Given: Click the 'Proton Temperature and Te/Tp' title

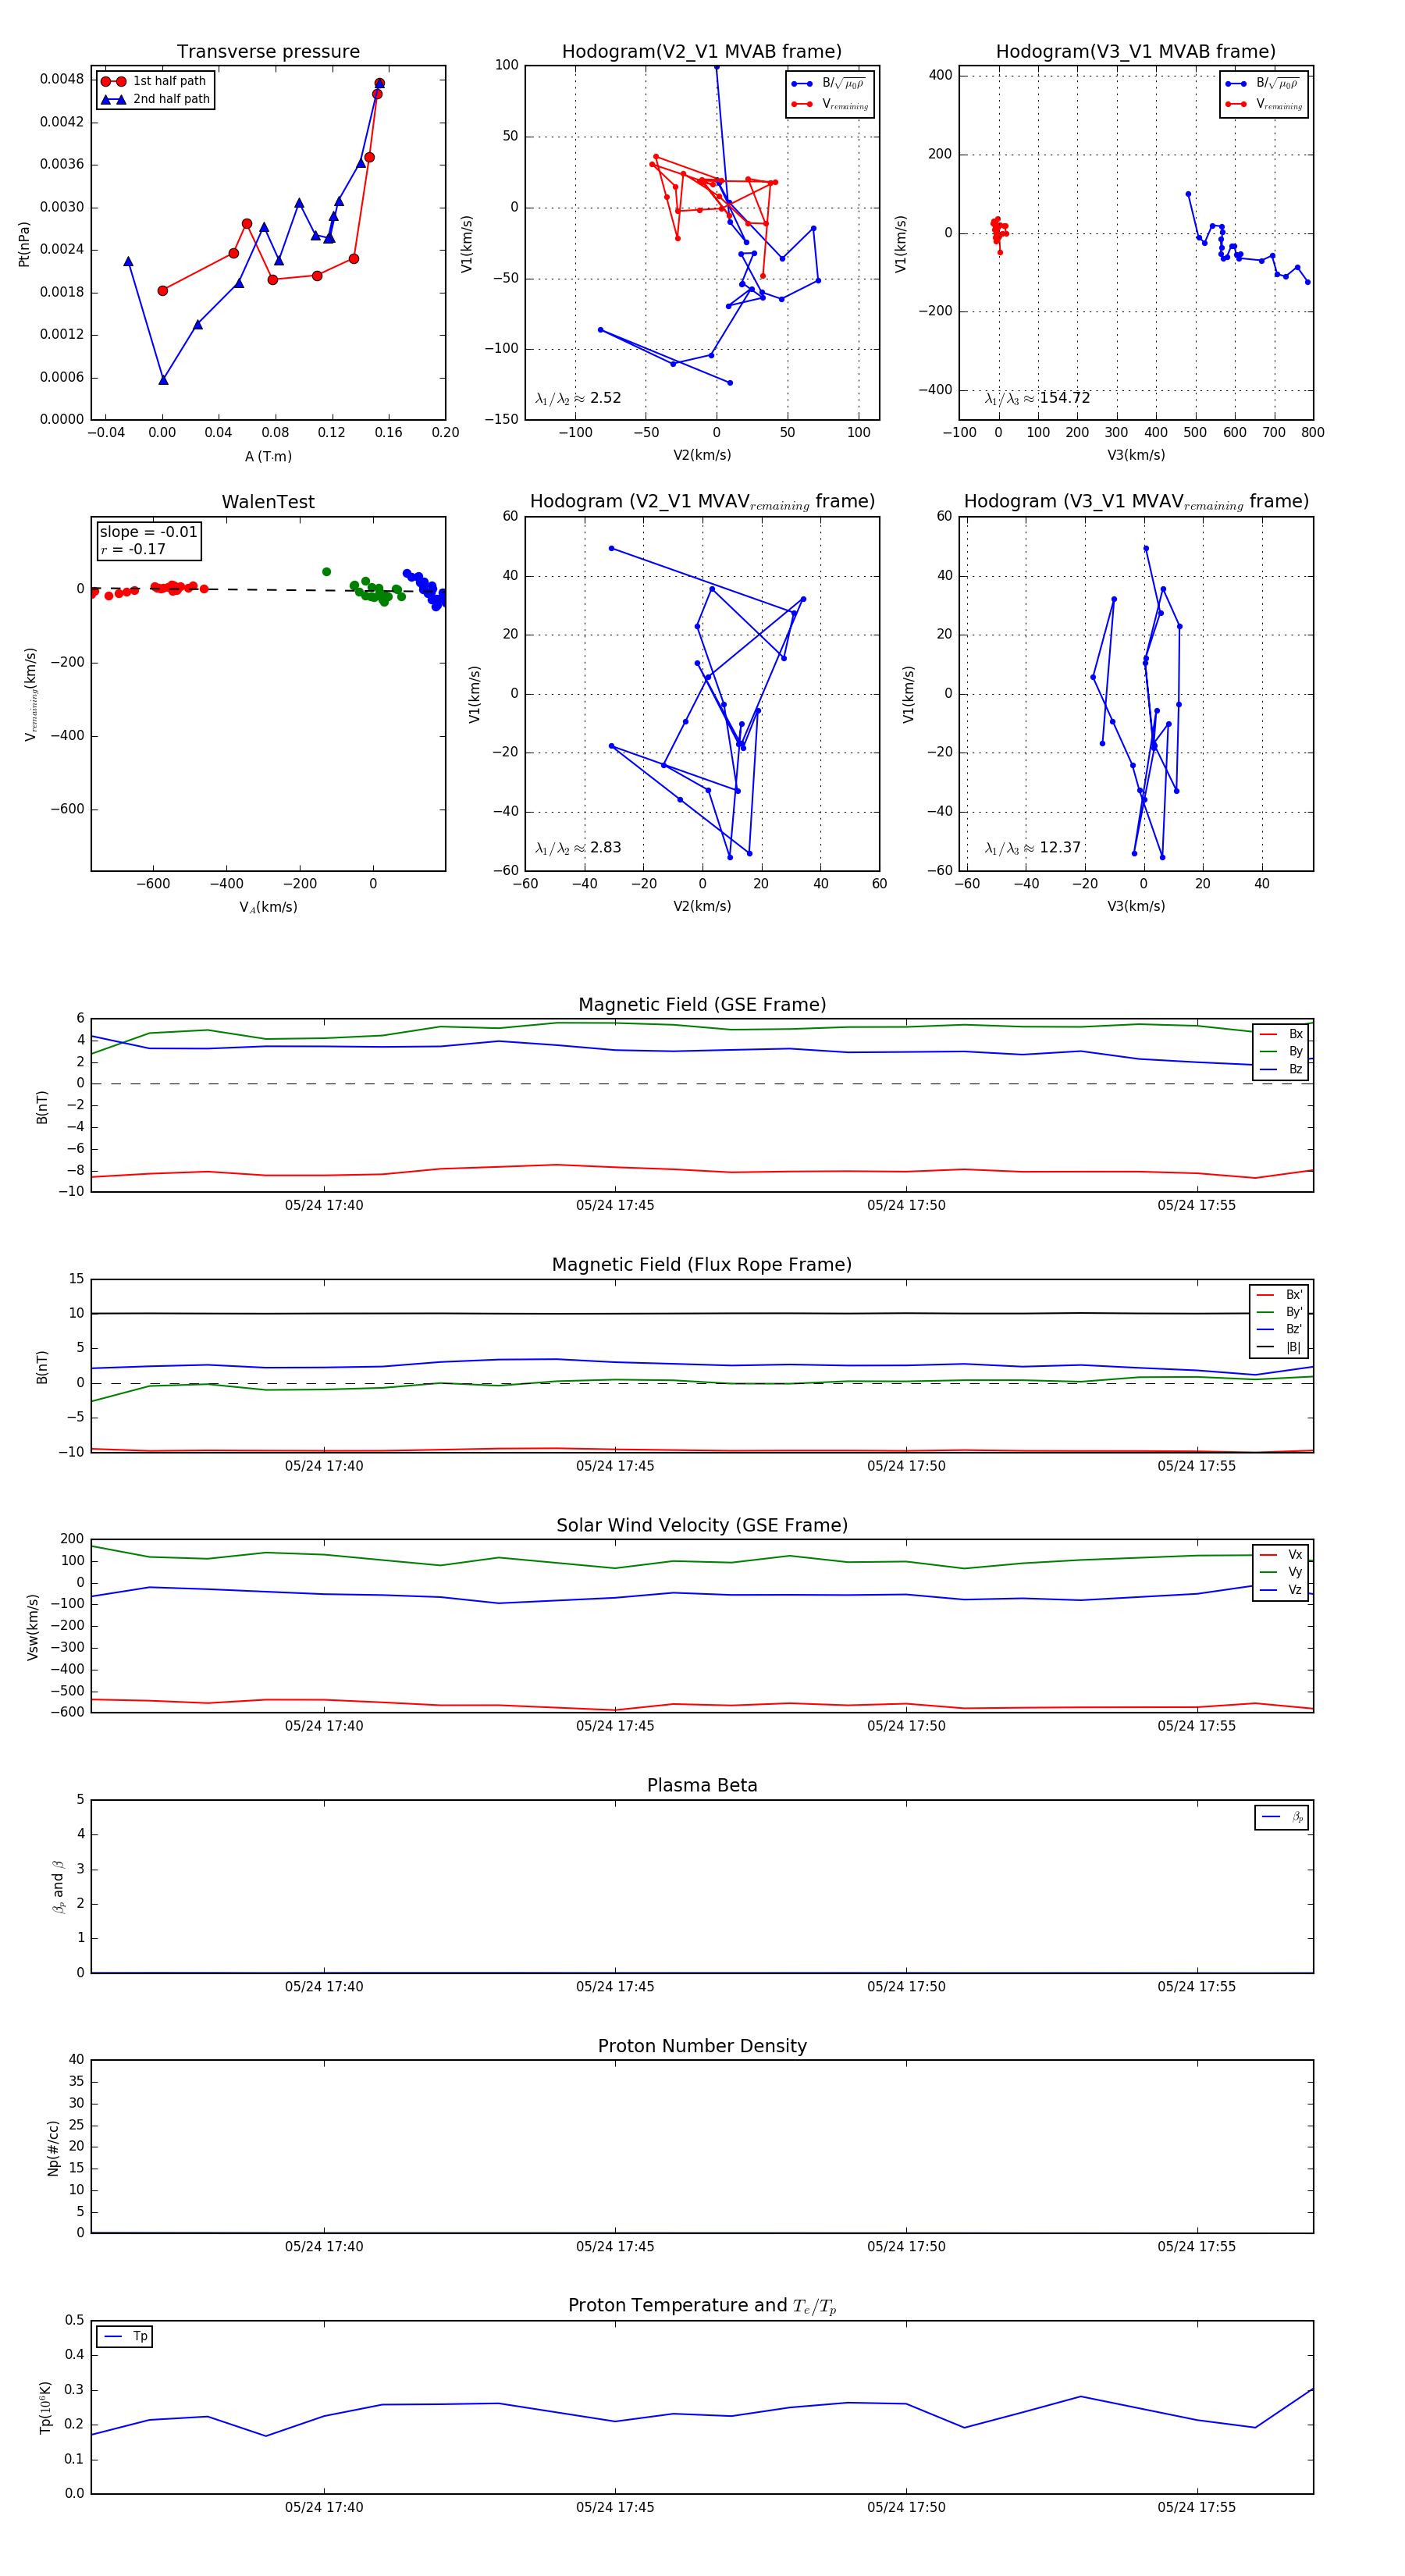Looking at the screenshot, I should click(702, 2306).
